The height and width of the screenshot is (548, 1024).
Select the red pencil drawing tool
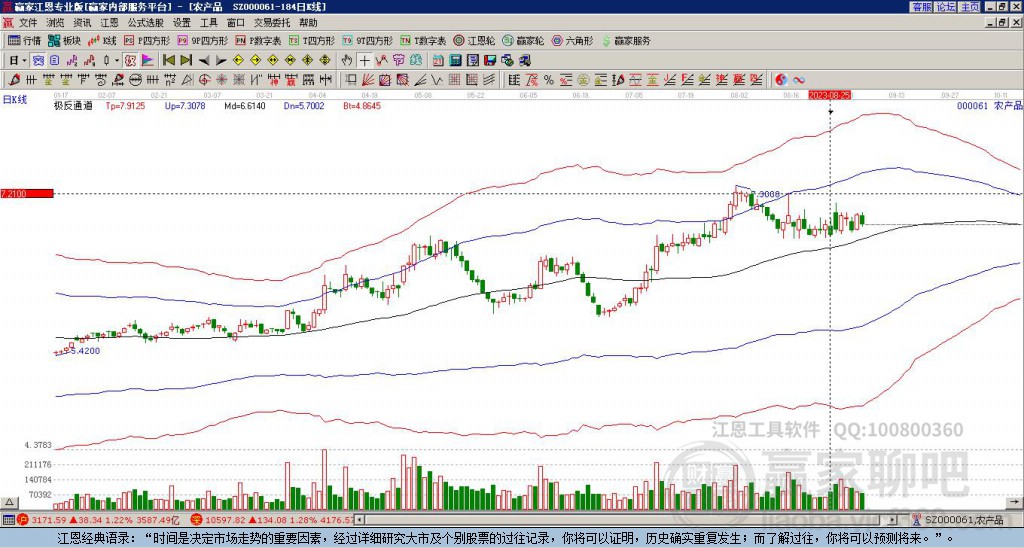pyautogui.click(x=14, y=80)
